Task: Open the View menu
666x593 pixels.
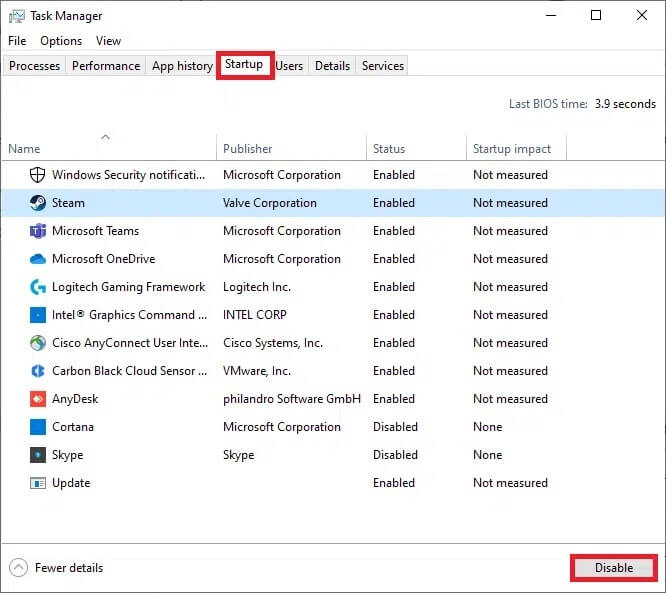Action: pos(108,41)
